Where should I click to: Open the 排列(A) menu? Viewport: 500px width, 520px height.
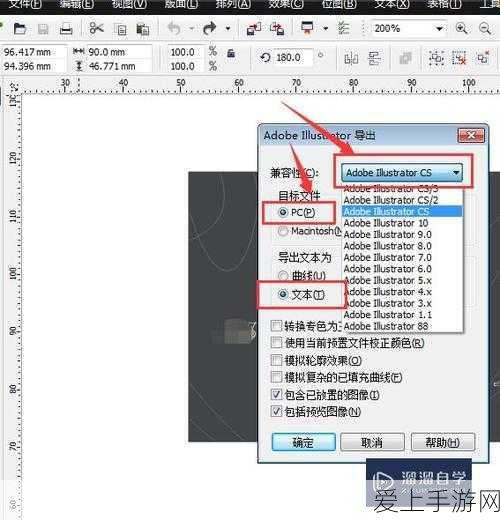pos(233,4)
